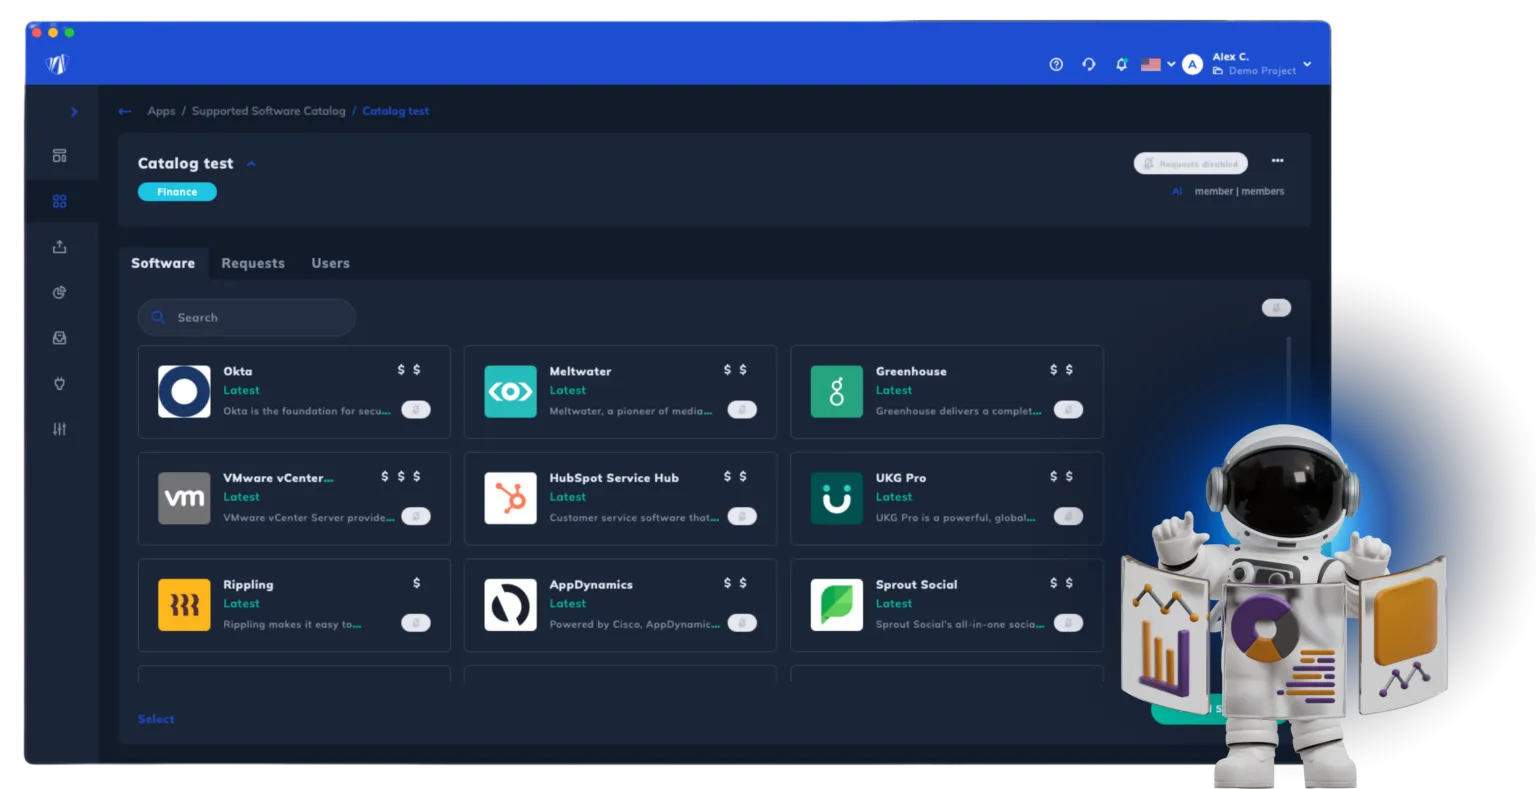Screen dimensions: 1536x789
Task: Open Supported Software Catalog breadcrumb
Action: point(268,111)
